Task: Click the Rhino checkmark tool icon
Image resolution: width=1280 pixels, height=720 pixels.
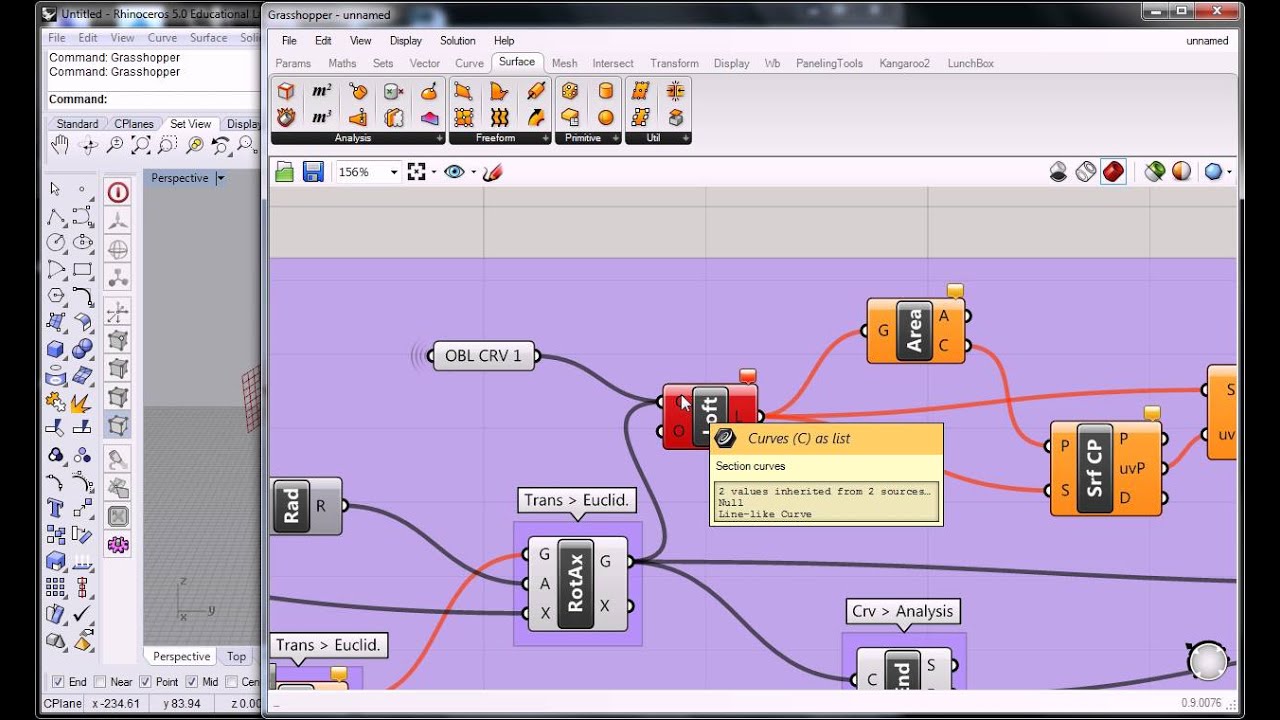Action: tap(82, 614)
